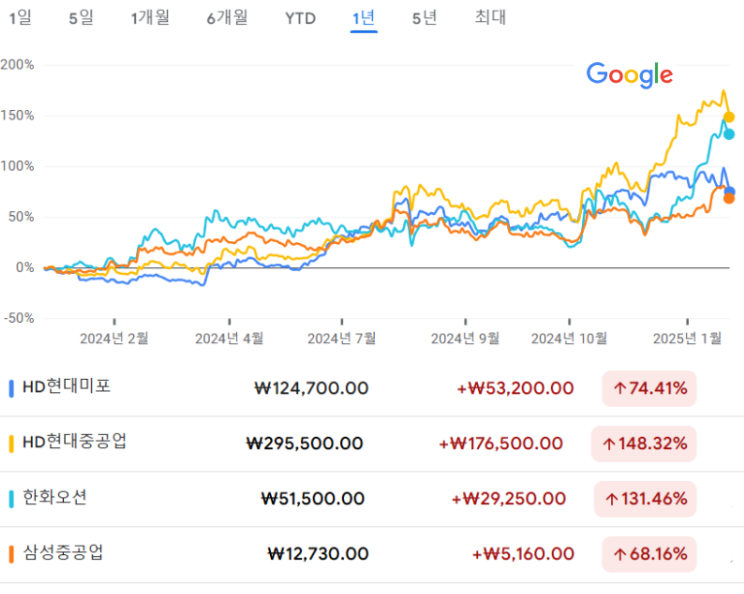This screenshot has width=744, height=594.
Task: Click the 50% y-axis label
Action: pos(21,217)
